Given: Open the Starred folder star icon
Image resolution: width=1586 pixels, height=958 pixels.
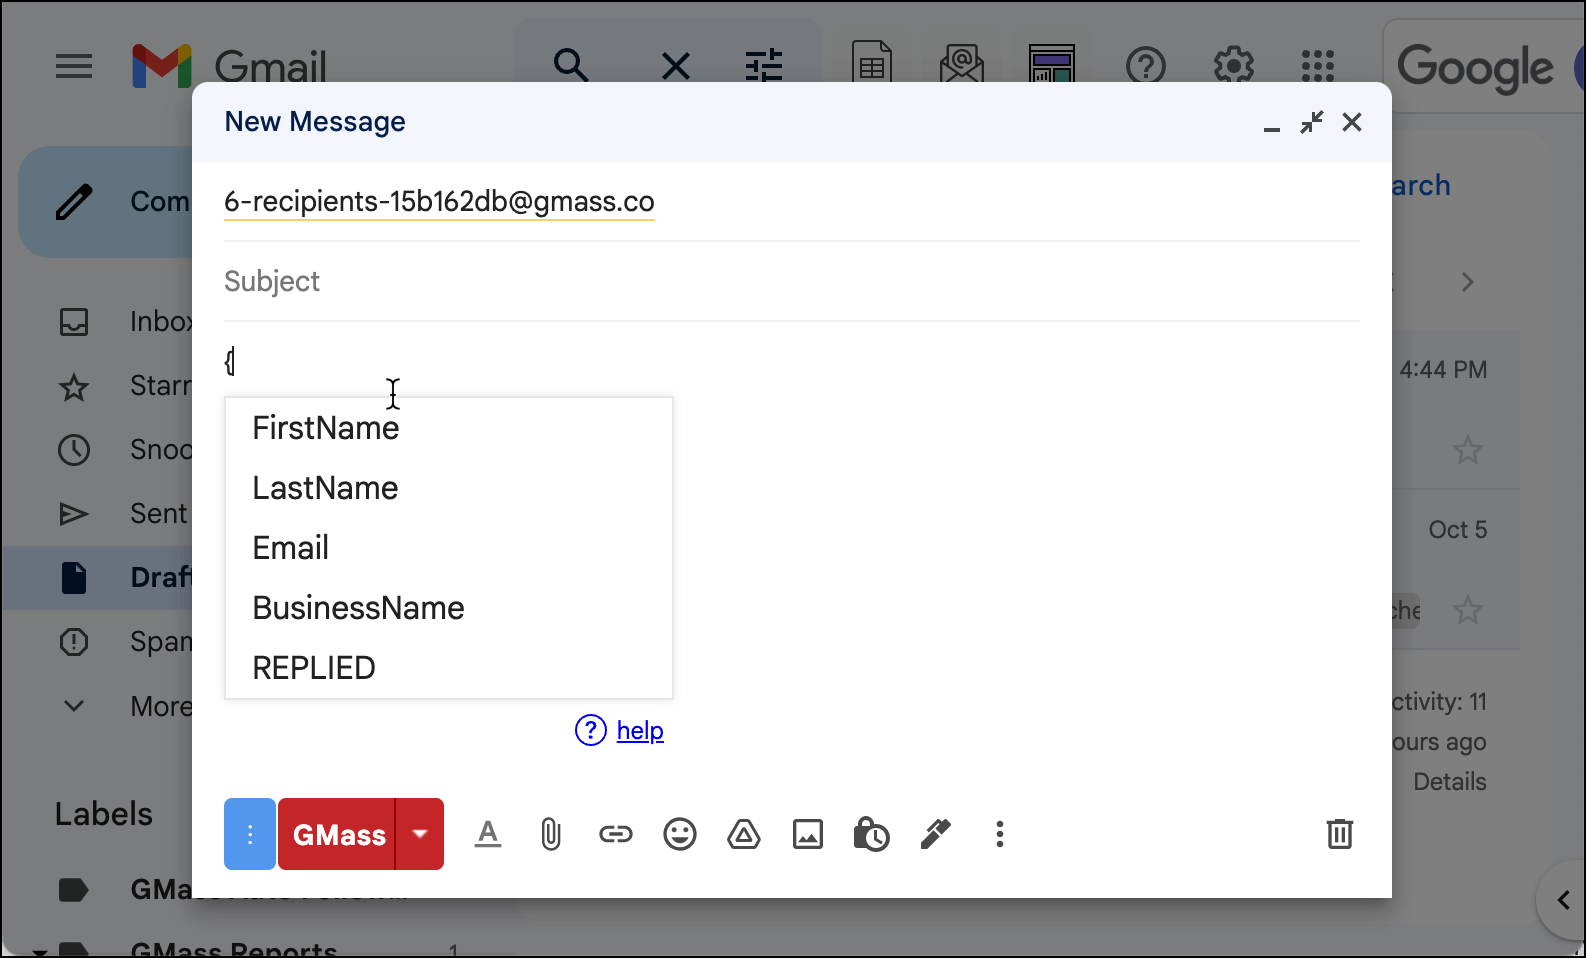Looking at the screenshot, I should [x=74, y=386].
